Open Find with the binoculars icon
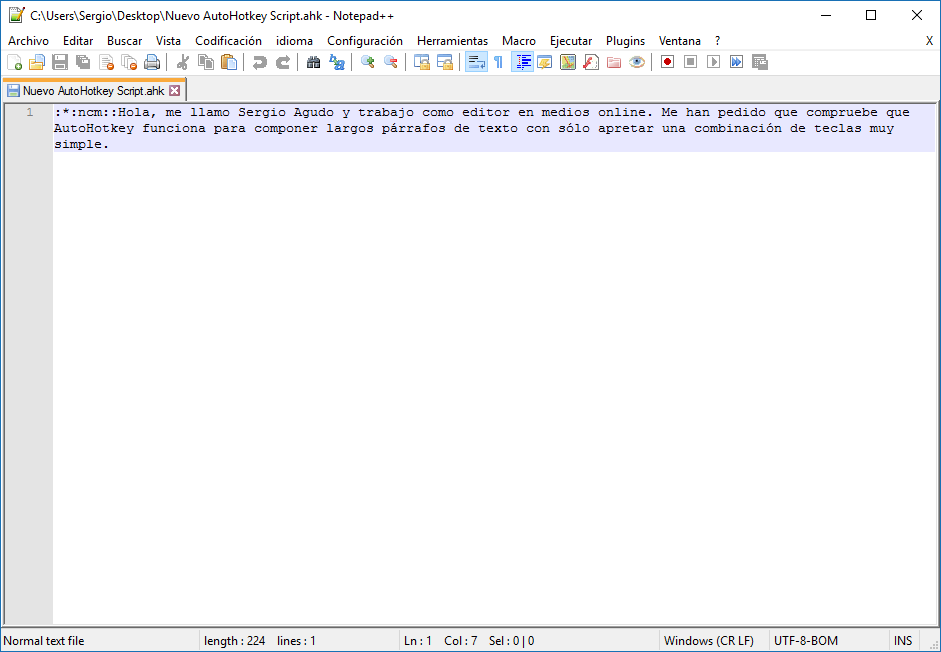Image resolution: width=941 pixels, height=652 pixels. pyautogui.click(x=314, y=62)
